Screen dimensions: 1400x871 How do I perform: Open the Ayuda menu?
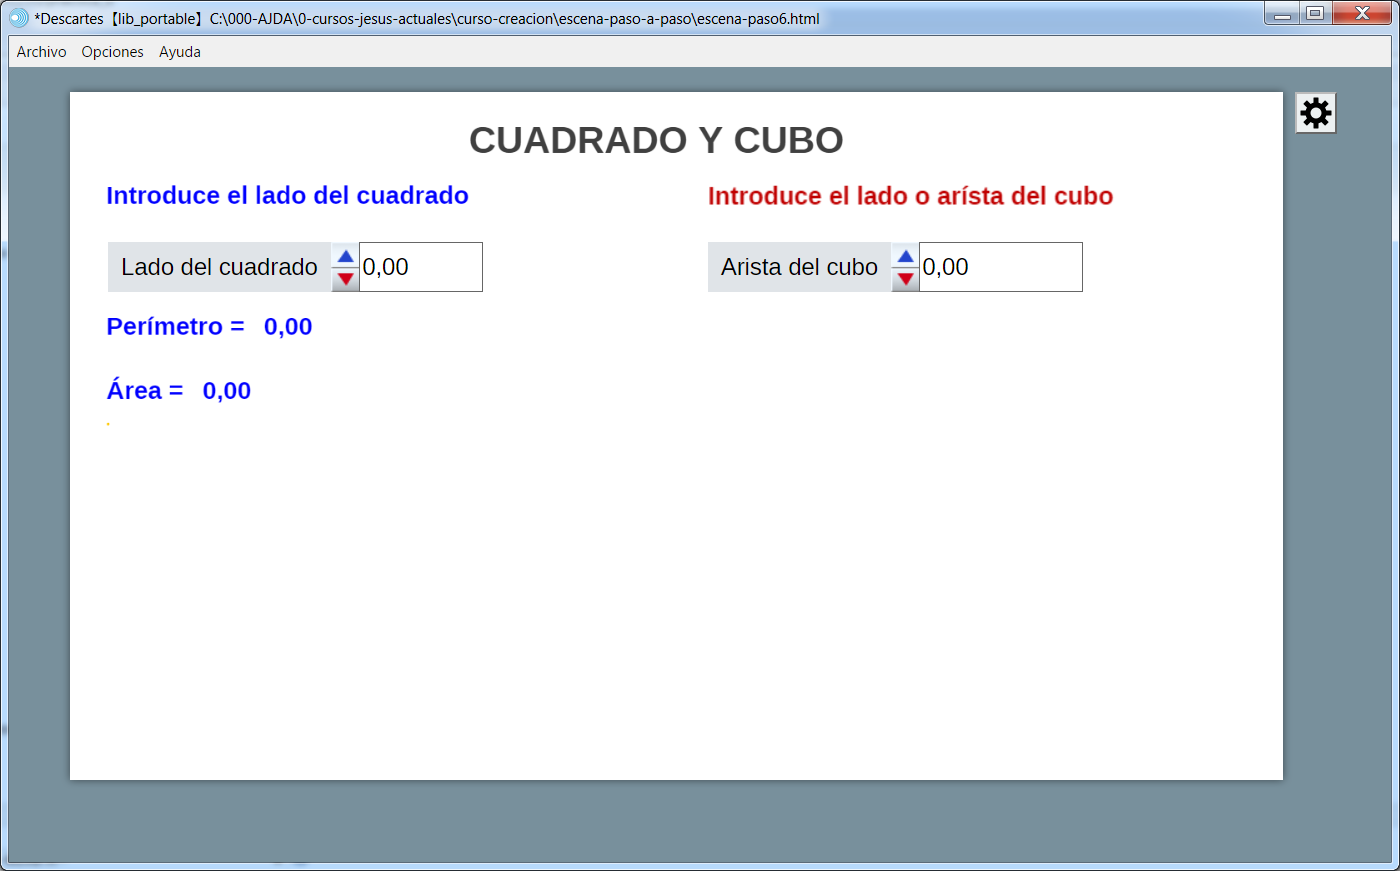(x=180, y=52)
